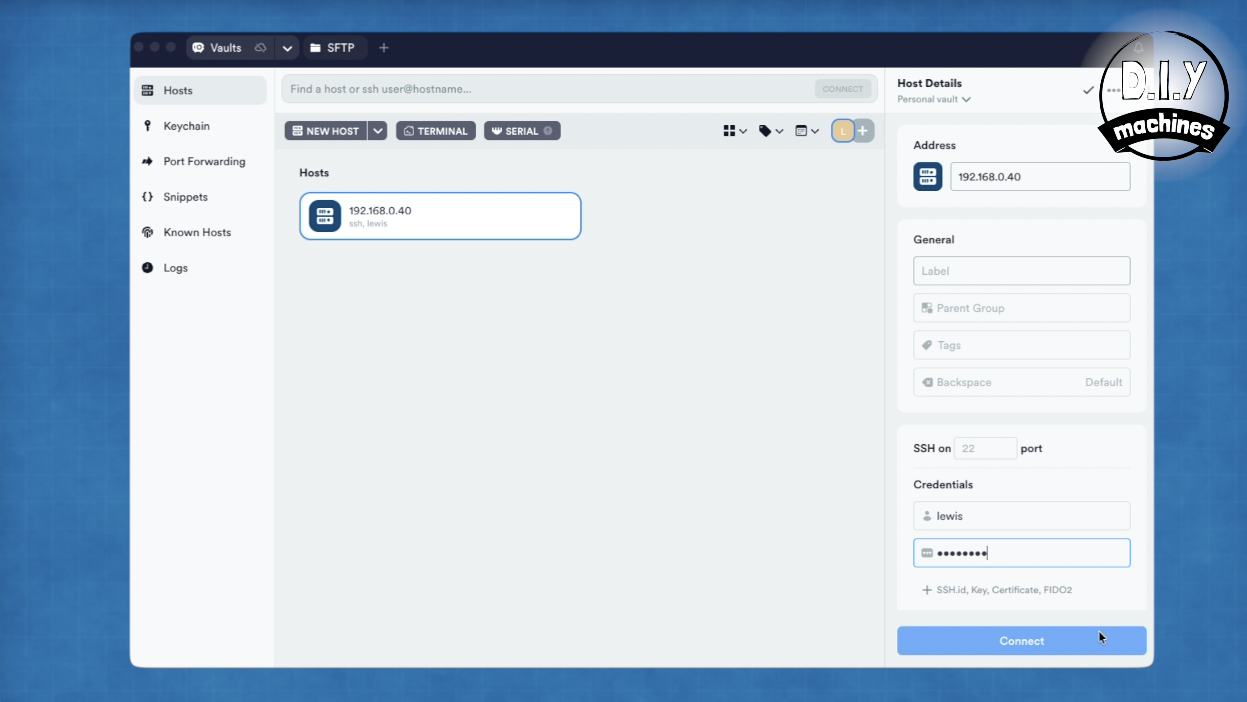Click the NEW HOST button
Viewport: 1247px width, 702px height.
tap(326, 131)
